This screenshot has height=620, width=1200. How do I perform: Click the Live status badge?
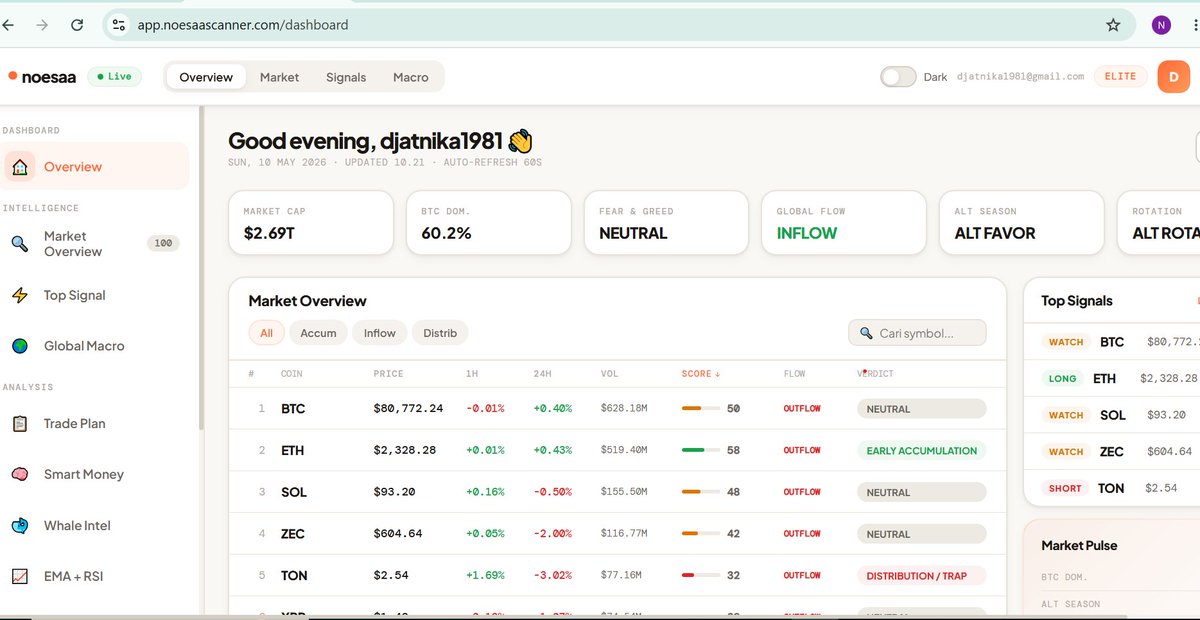[x=115, y=76]
